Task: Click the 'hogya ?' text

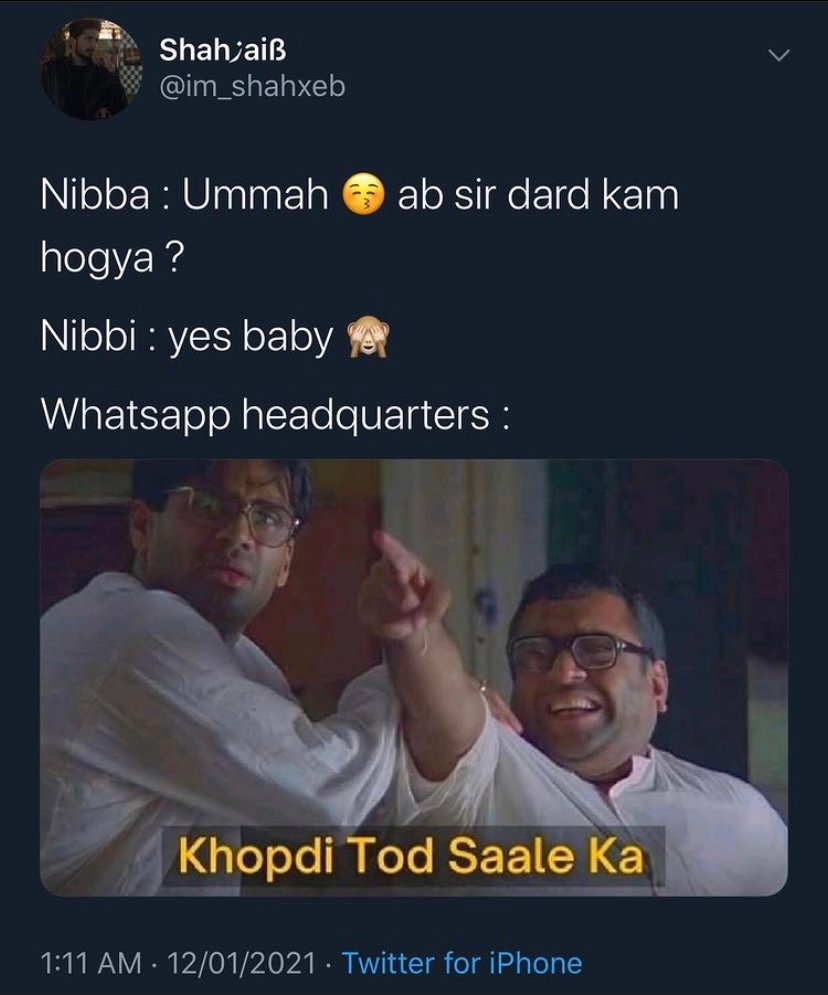Action: coord(112,258)
